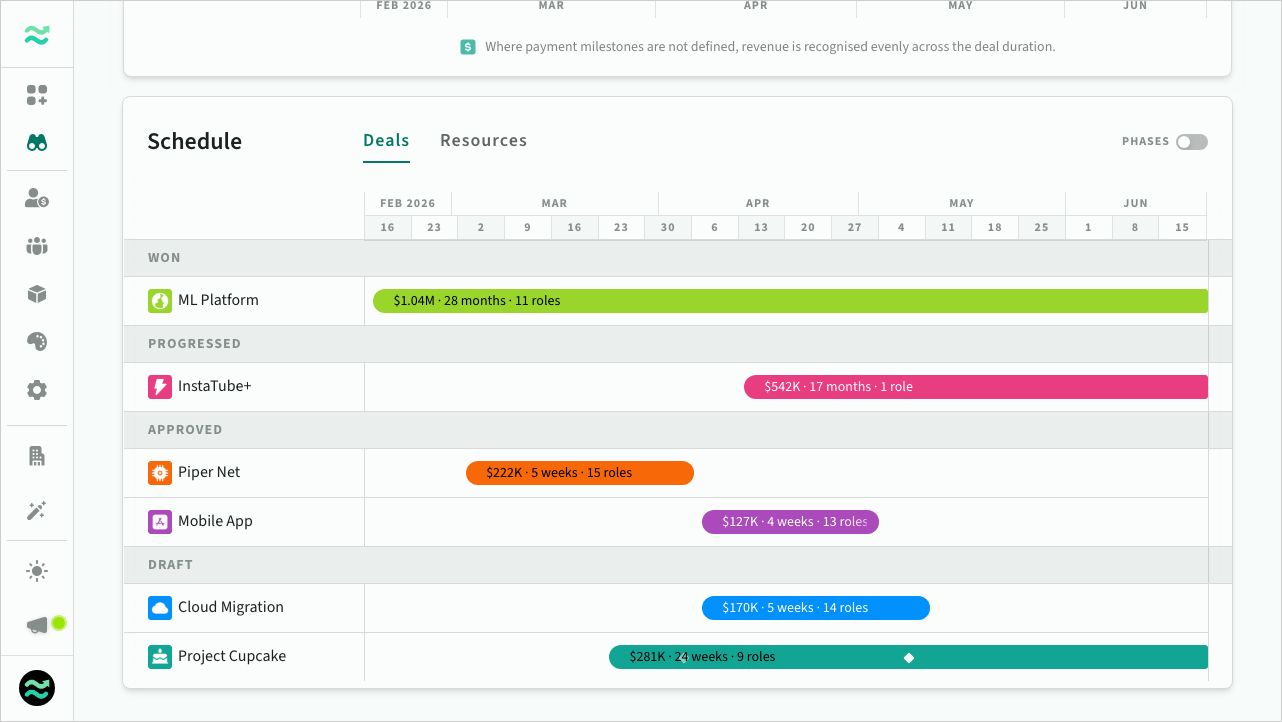Click the magic wand sidebar icon

pos(37,511)
